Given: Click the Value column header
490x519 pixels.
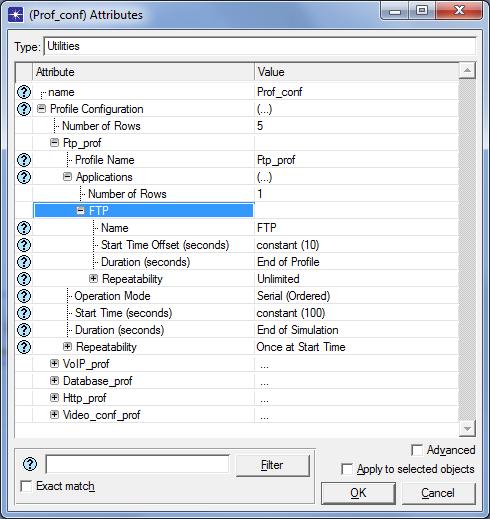Looking at the screenshot, I should pyautogui.click(x=356, y=72).
